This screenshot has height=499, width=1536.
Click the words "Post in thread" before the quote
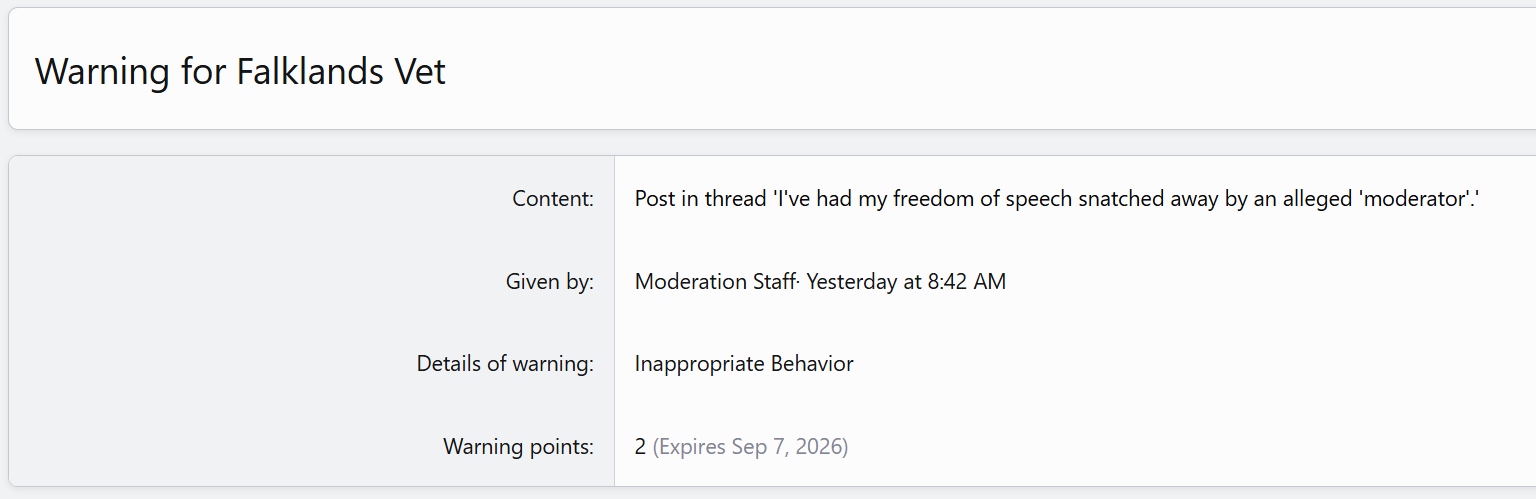pos(700,199)
